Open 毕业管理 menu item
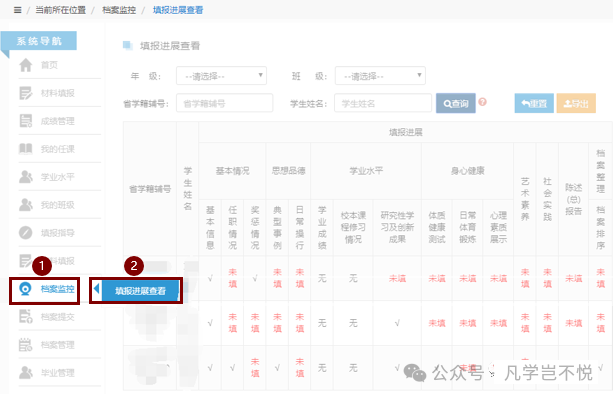 (x=57, y=373)
